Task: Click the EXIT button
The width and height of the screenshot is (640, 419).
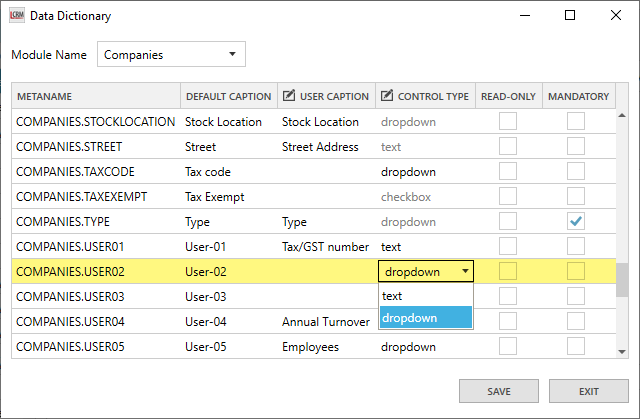Action: tap(589, 391)
